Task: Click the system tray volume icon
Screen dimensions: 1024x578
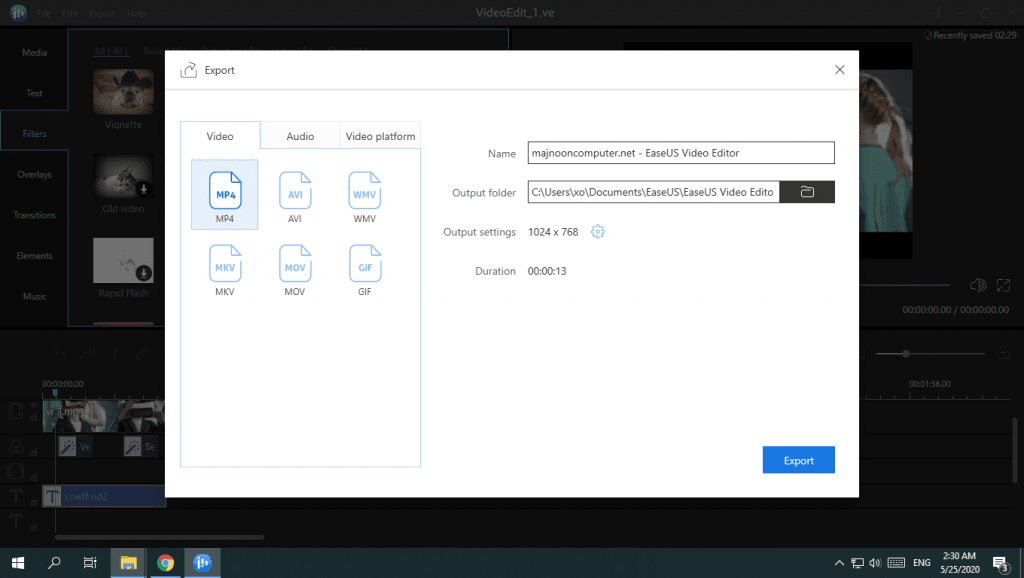Action: pos(875,563)
